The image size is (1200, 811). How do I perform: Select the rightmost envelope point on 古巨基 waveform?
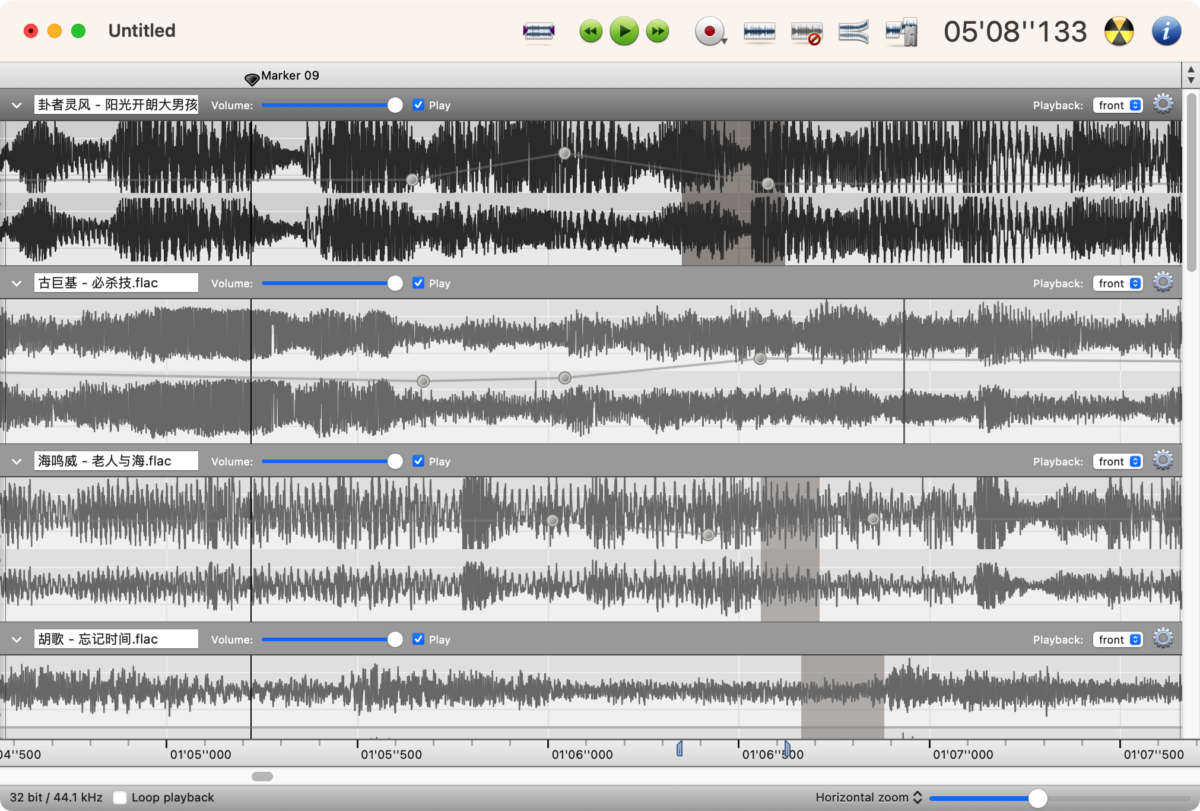(760, 358)
